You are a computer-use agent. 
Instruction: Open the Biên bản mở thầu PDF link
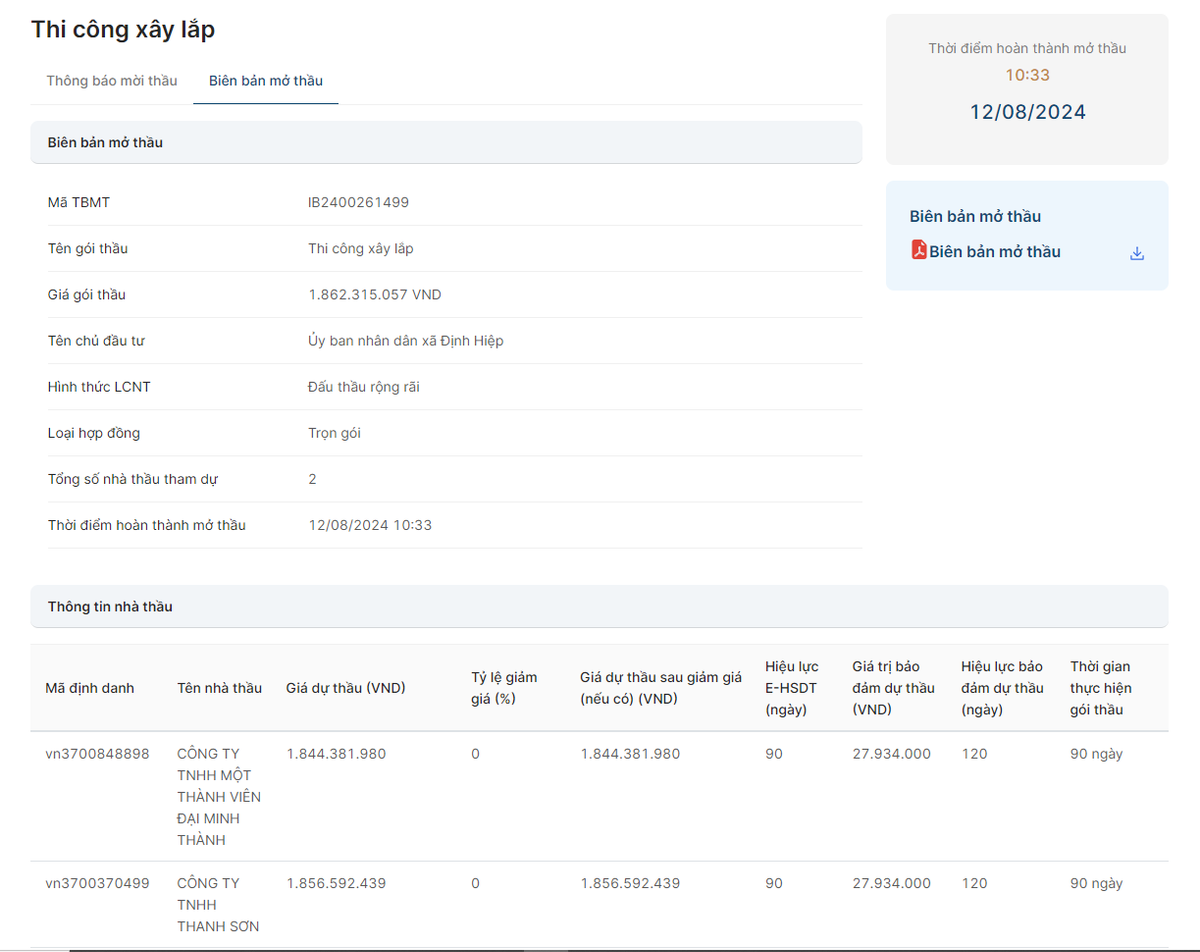(995, 252)
